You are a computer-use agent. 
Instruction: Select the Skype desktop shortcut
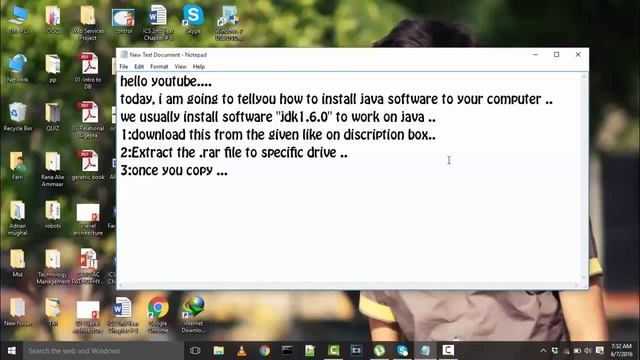(193, 19)
